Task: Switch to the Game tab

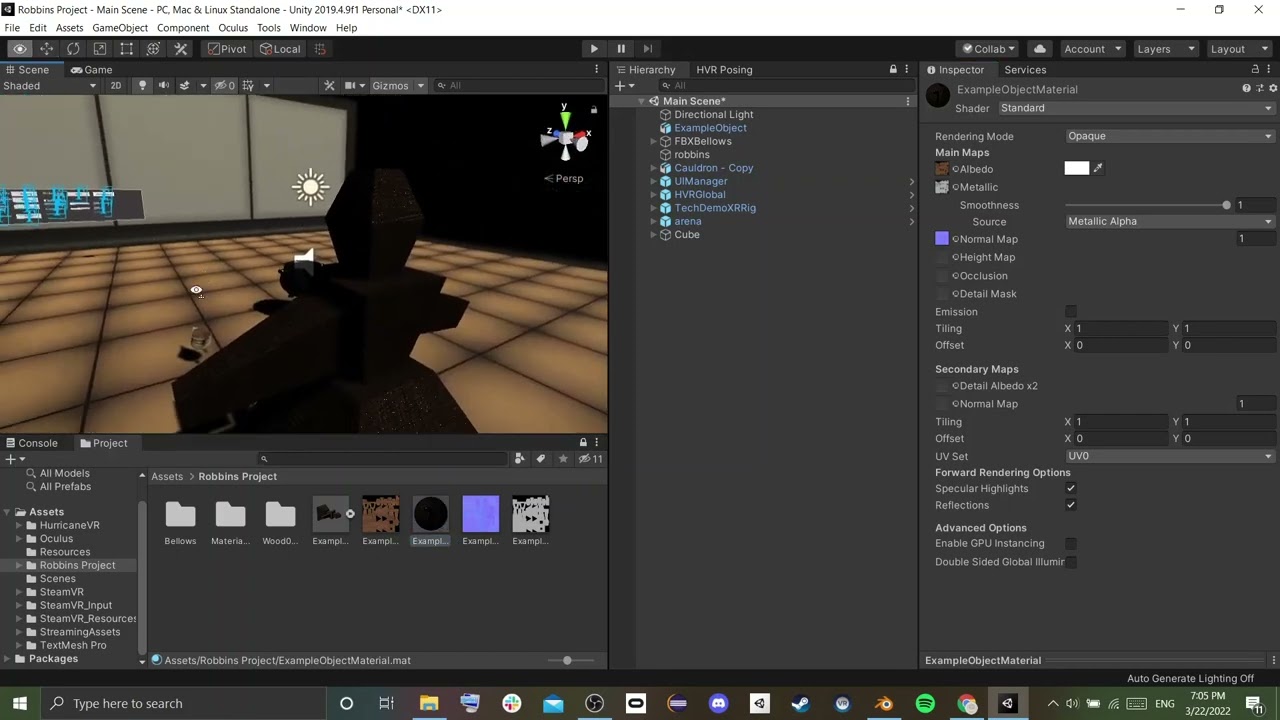Action: click(x=91, y=70)
